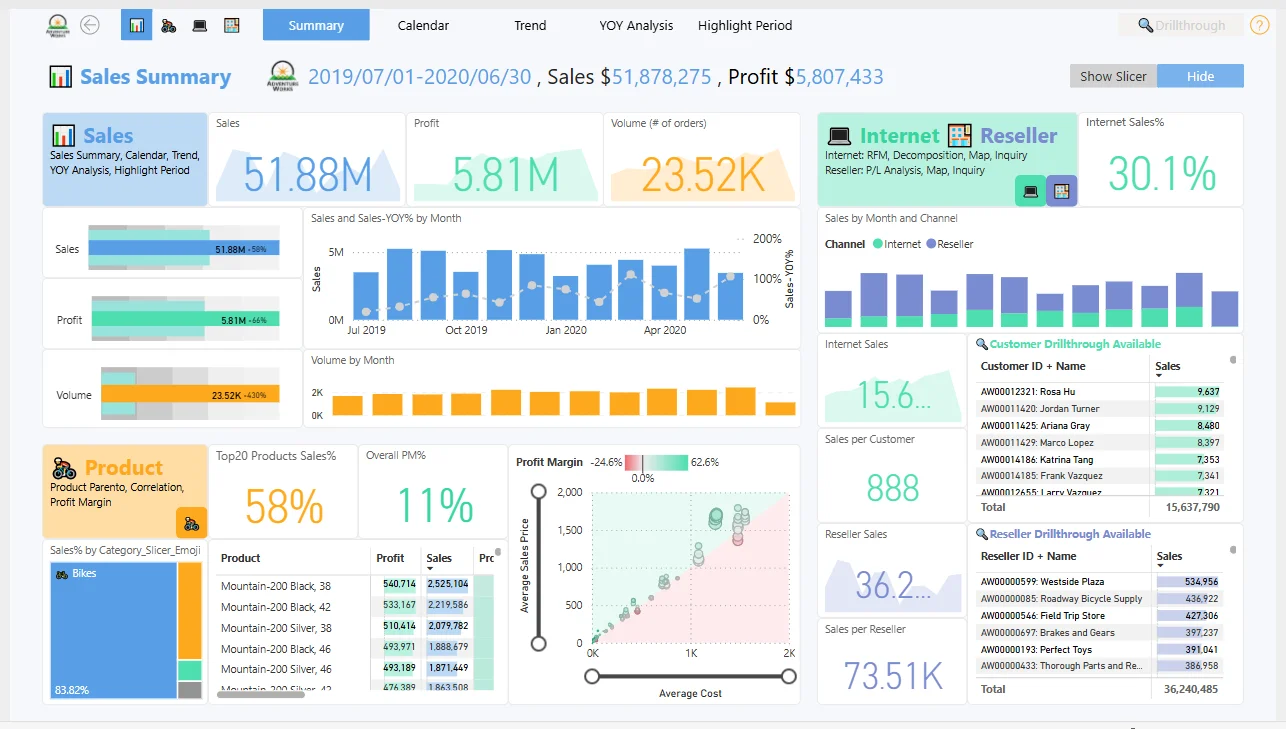Toggle the Show Slicer option
This screenshot has width=1286, height=729.
1113,76
